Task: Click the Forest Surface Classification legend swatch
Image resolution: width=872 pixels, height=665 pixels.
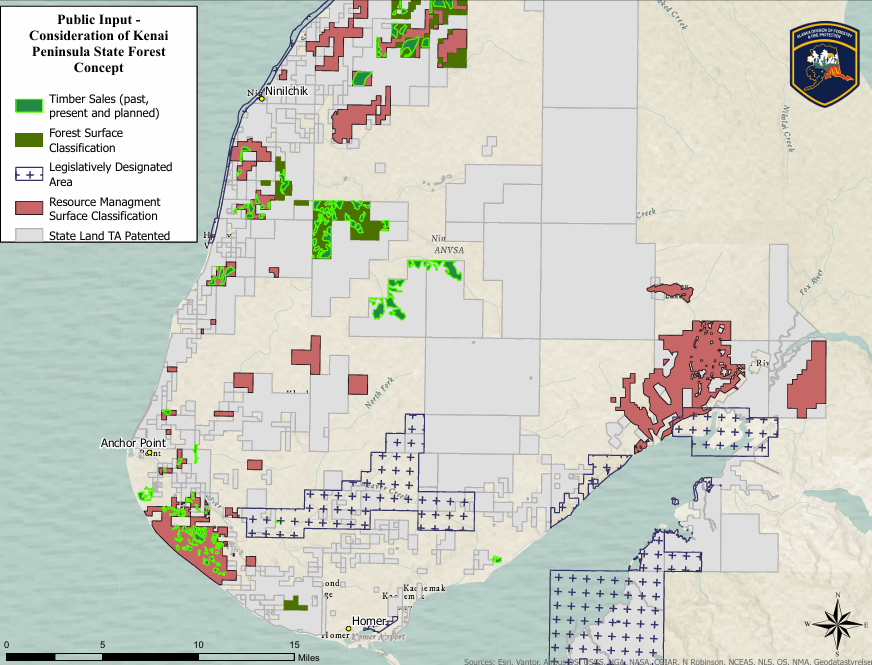Action: coord(29,139)
